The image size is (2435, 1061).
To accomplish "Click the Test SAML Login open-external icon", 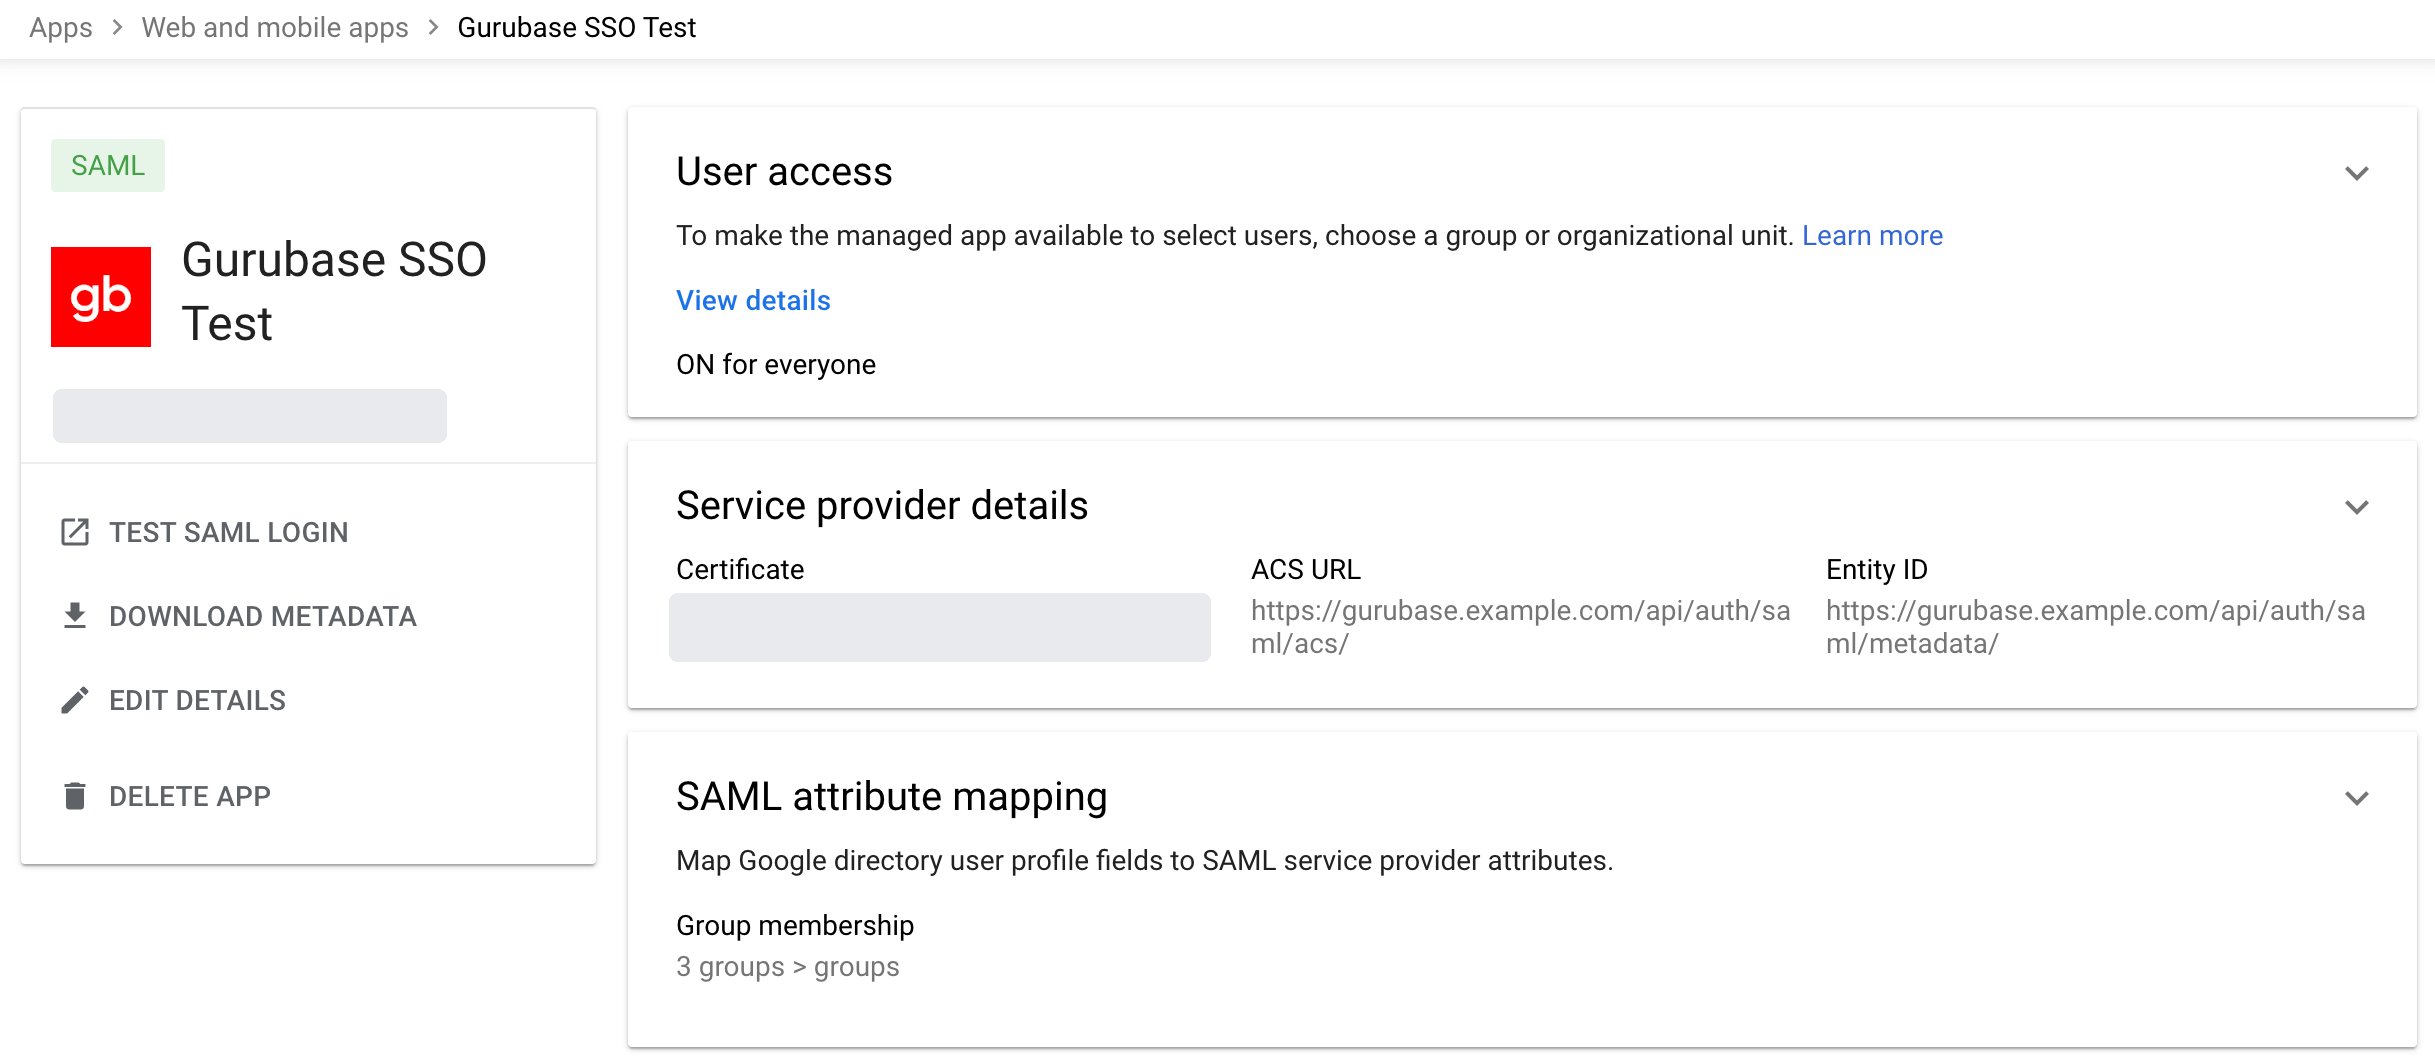I will click(75, 532).
